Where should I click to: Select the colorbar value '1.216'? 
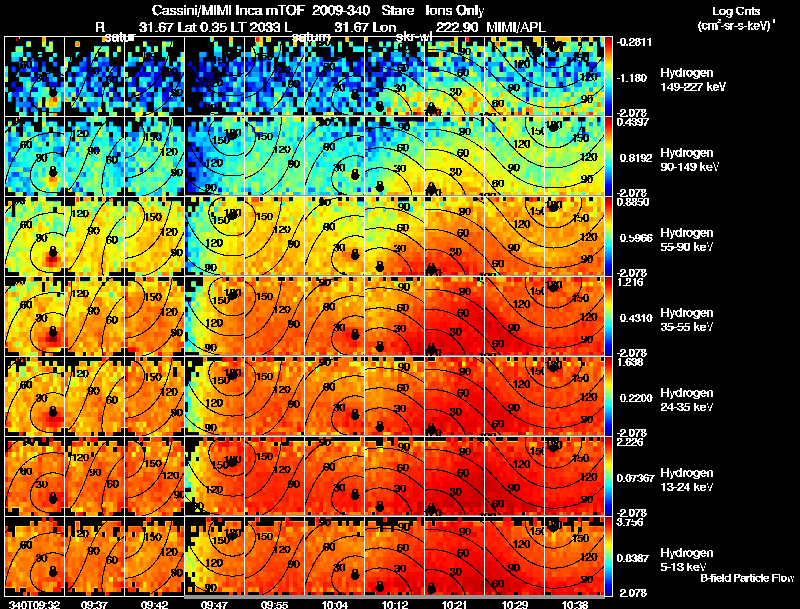click(x=630, y=282)
